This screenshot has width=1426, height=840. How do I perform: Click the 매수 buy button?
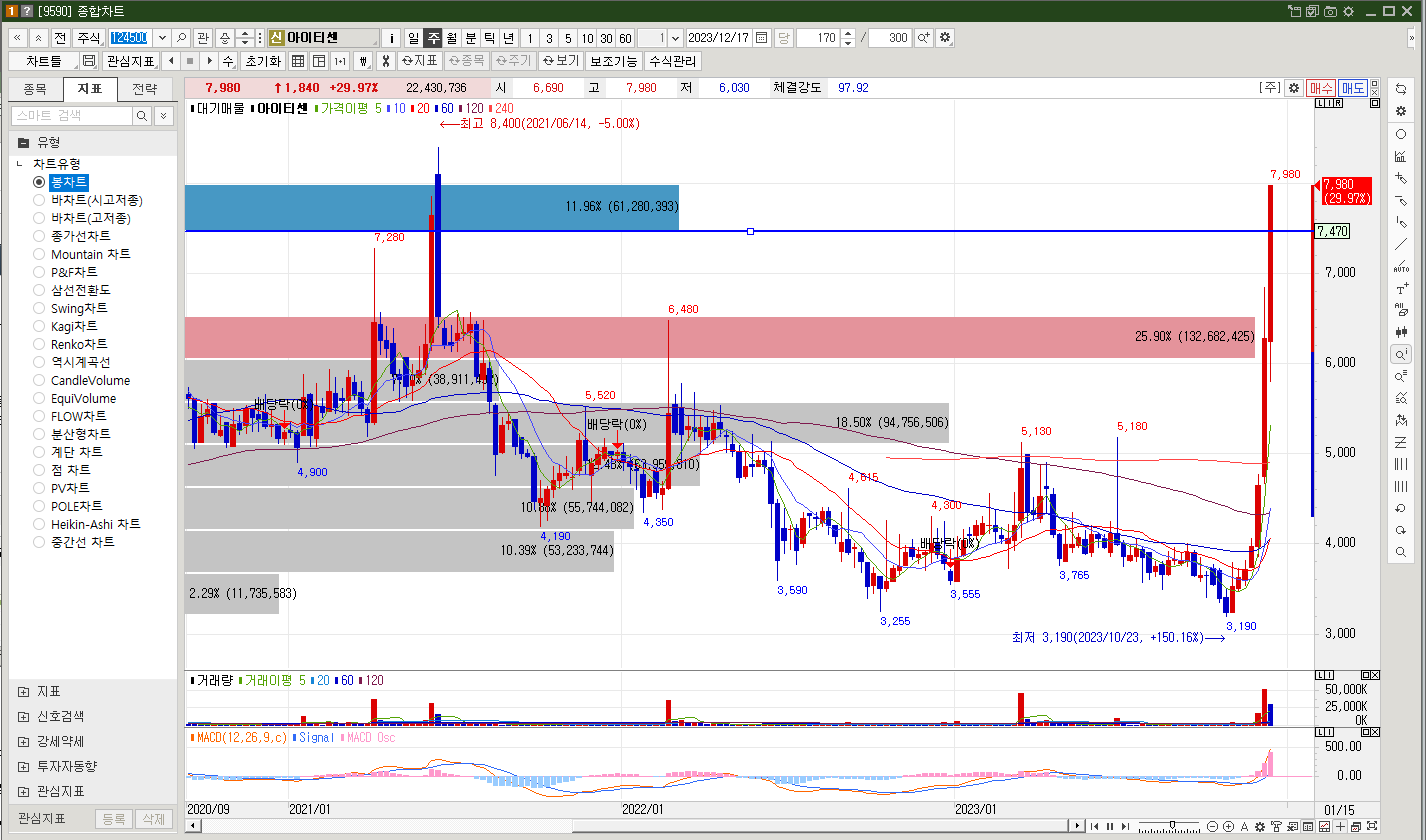click(1321, 88)
